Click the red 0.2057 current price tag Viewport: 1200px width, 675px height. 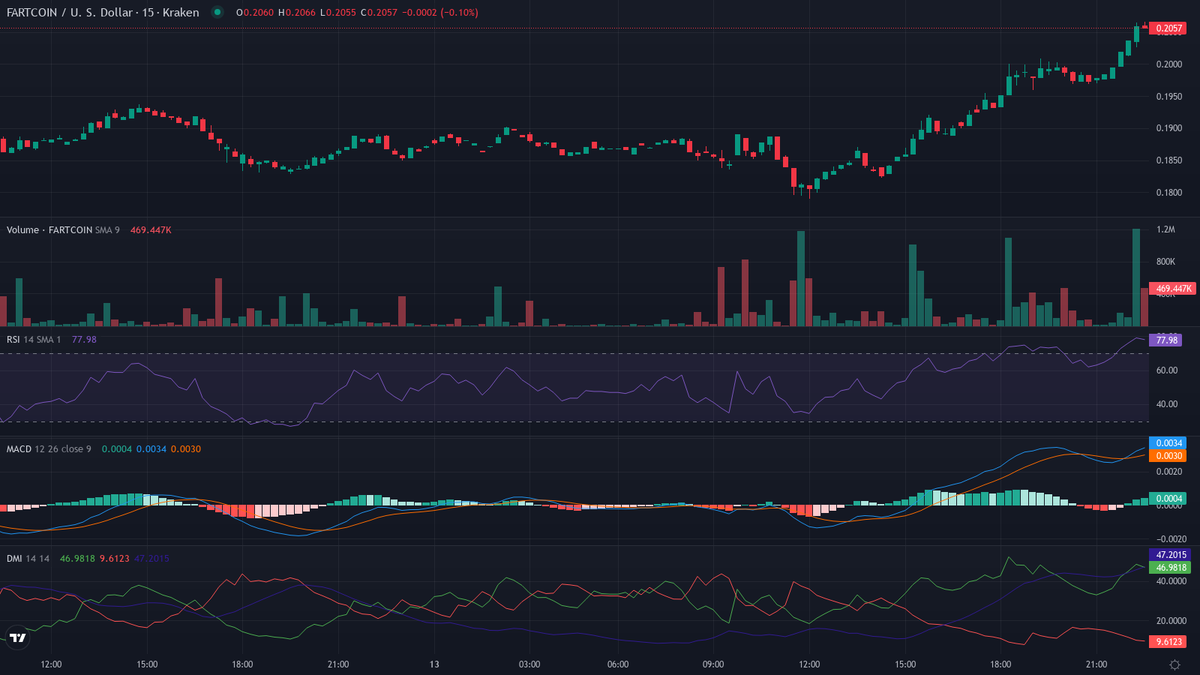[x=1168, y=29]
